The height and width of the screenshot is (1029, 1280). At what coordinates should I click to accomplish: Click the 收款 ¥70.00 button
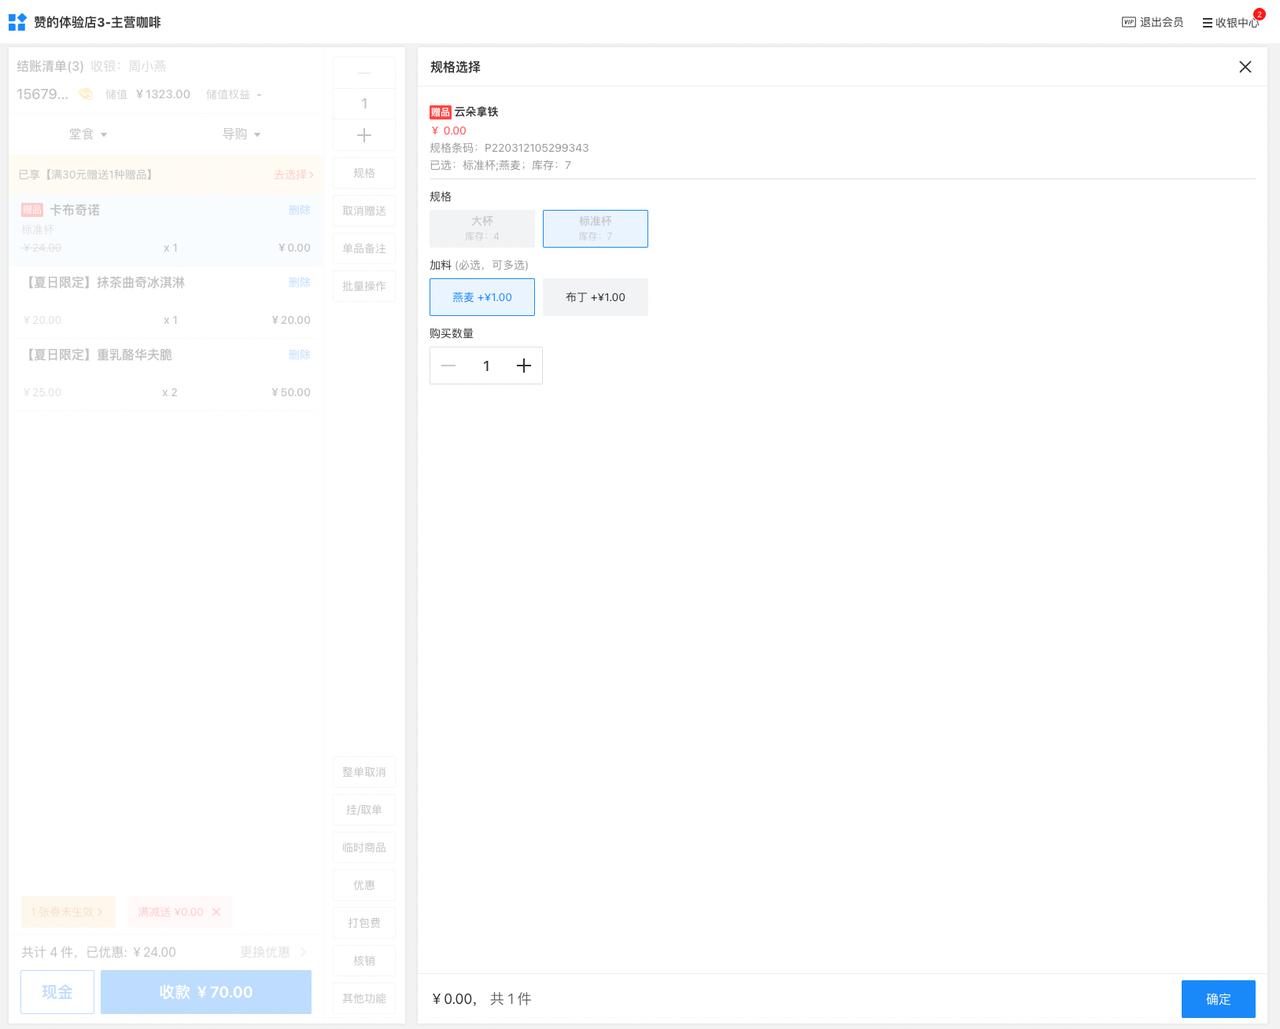(x=206, y=992)
